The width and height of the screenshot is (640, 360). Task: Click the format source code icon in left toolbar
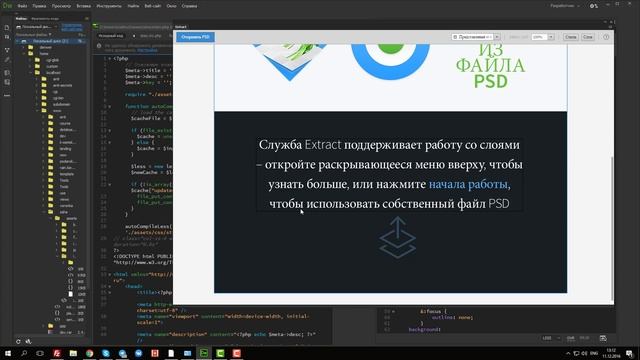tap(7, 82)
